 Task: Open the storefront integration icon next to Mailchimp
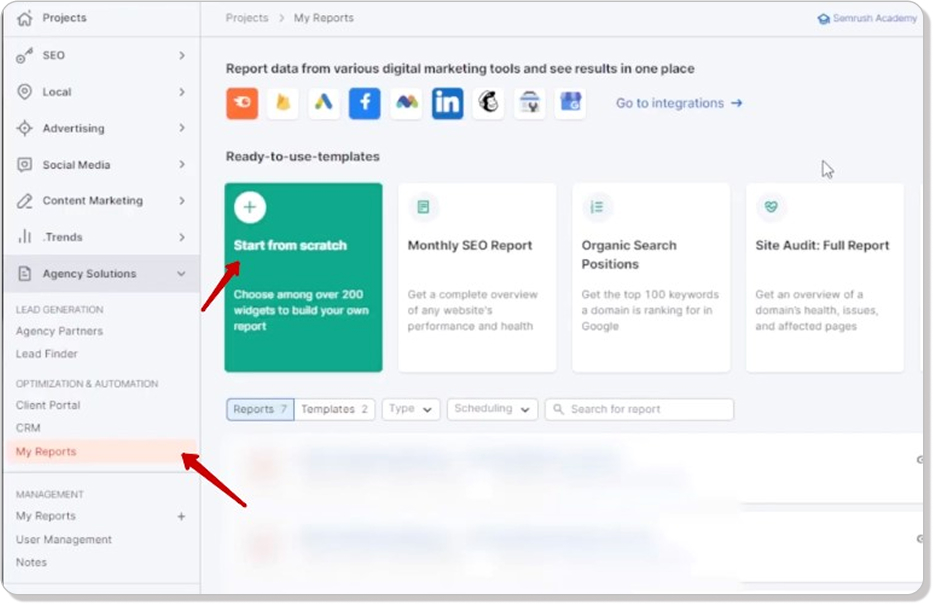[529, 103]
